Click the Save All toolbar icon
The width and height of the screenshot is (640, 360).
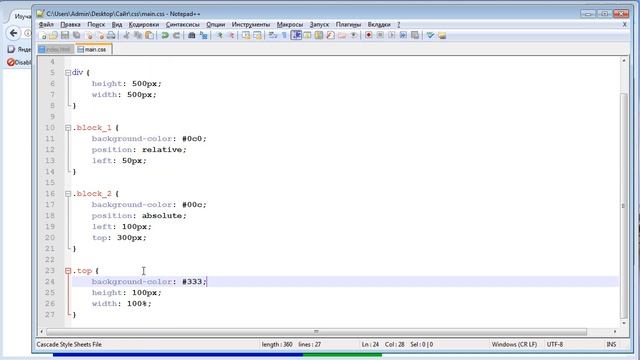(76, 36)
